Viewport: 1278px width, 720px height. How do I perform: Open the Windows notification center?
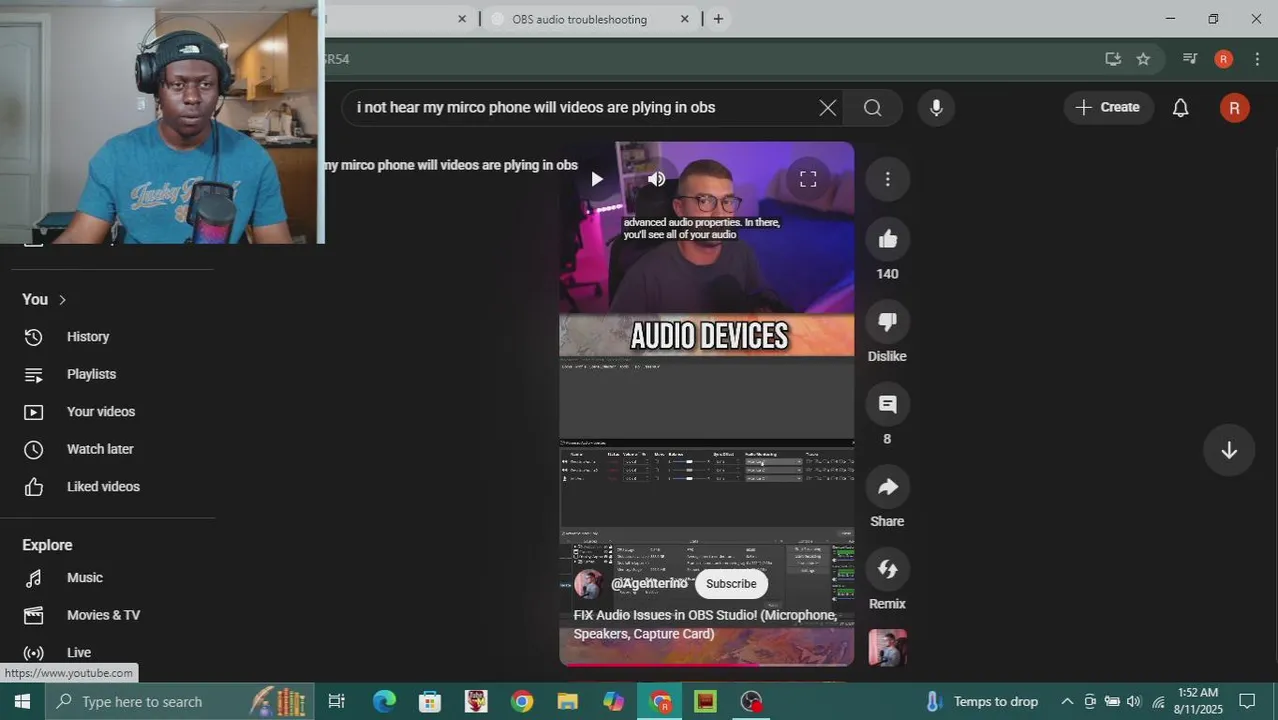pos(1247,702)
